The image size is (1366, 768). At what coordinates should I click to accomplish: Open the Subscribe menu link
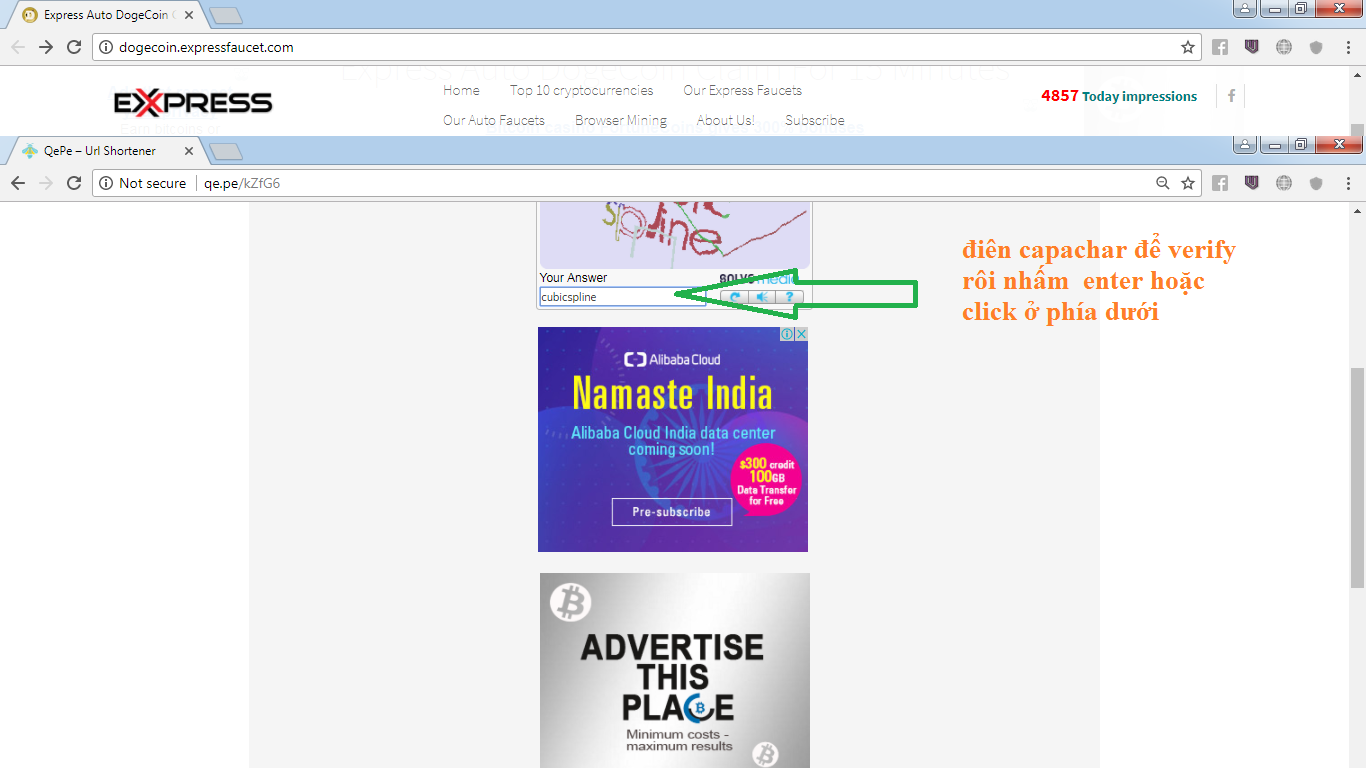pyautogui.click(x=815, y=120)
